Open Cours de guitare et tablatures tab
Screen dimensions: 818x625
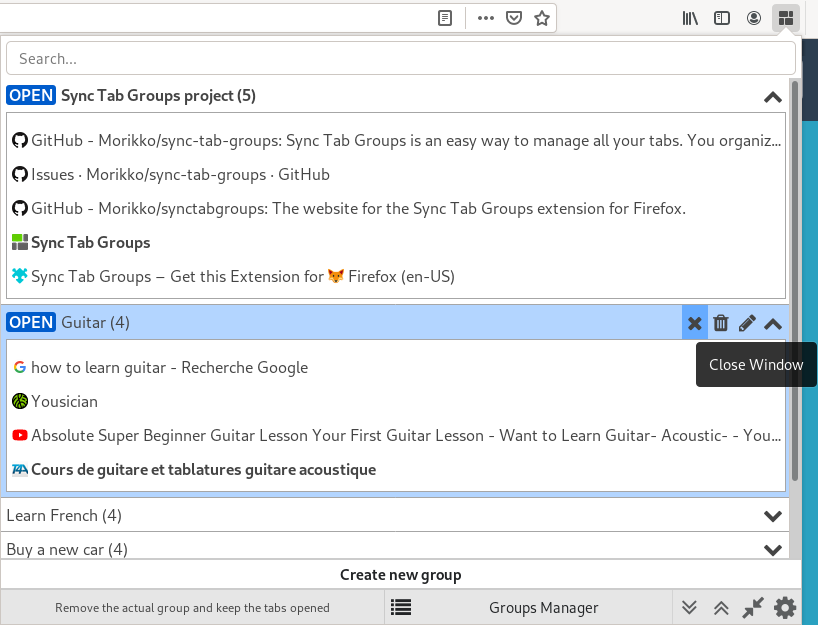(x=194, y=470)
